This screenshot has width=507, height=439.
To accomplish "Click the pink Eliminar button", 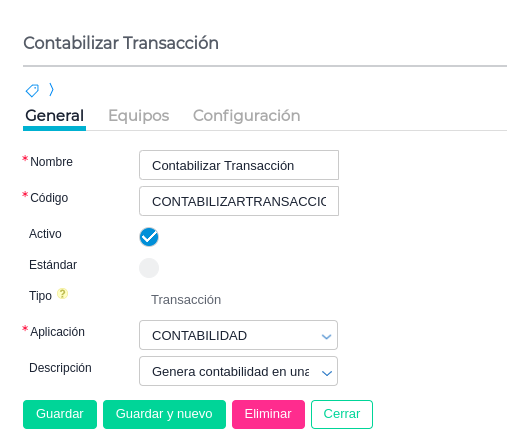I will pos(268,414).
